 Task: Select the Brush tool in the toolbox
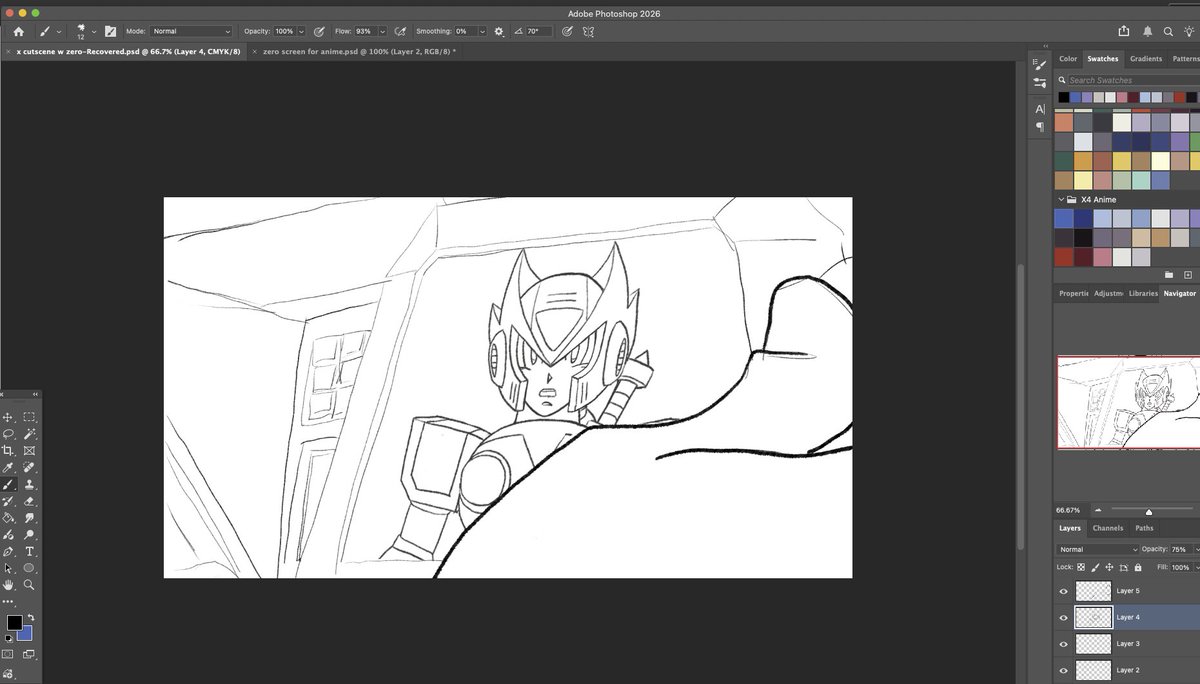(x=8, y=484)
